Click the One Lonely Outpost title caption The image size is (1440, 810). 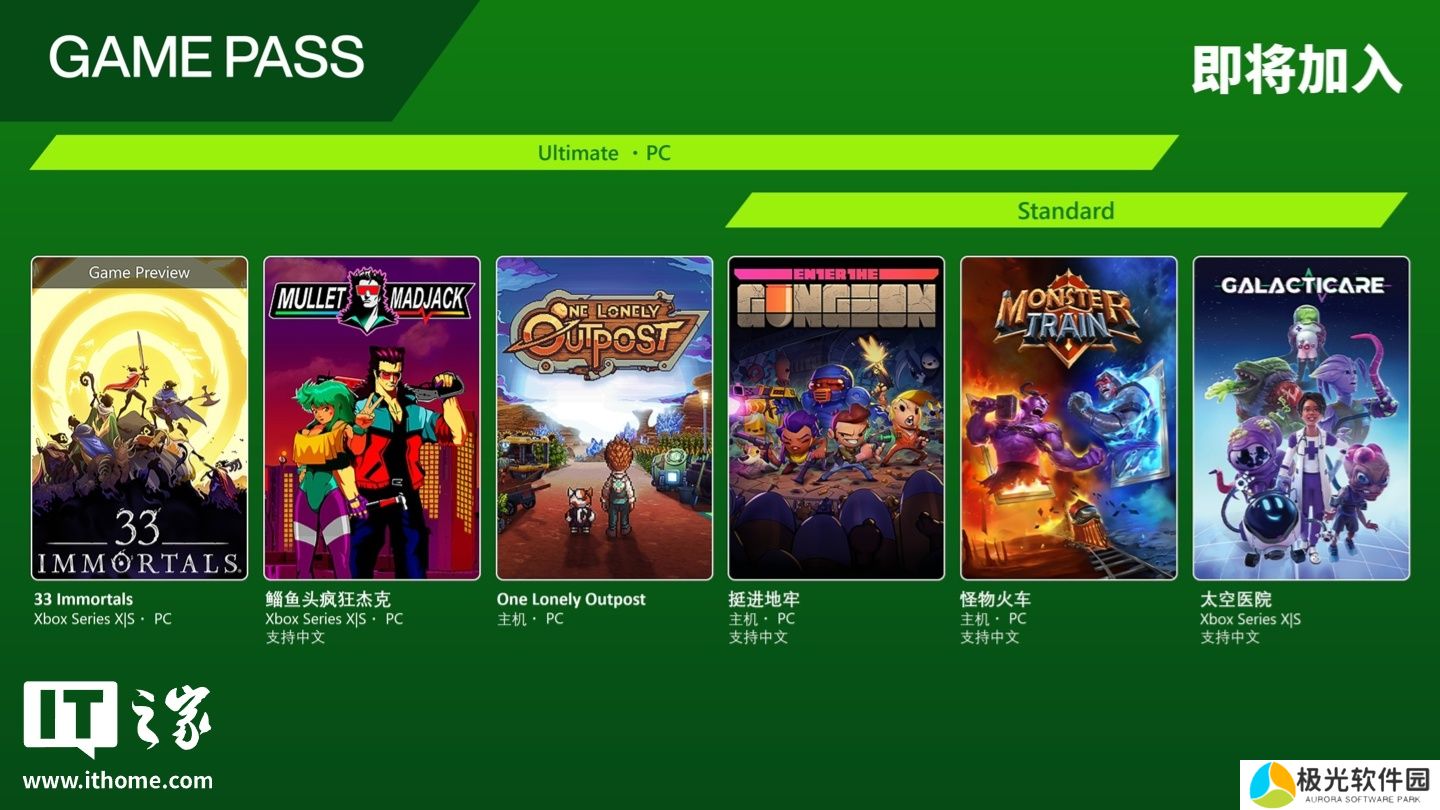[571, 599]
